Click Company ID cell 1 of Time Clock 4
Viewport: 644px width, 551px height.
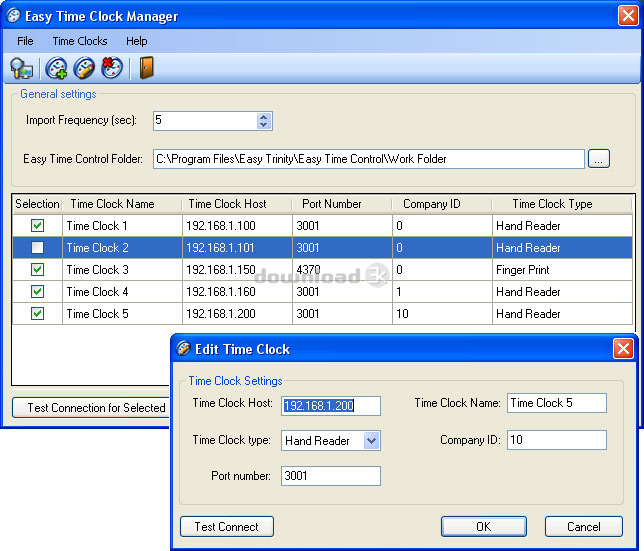[442, 292]
